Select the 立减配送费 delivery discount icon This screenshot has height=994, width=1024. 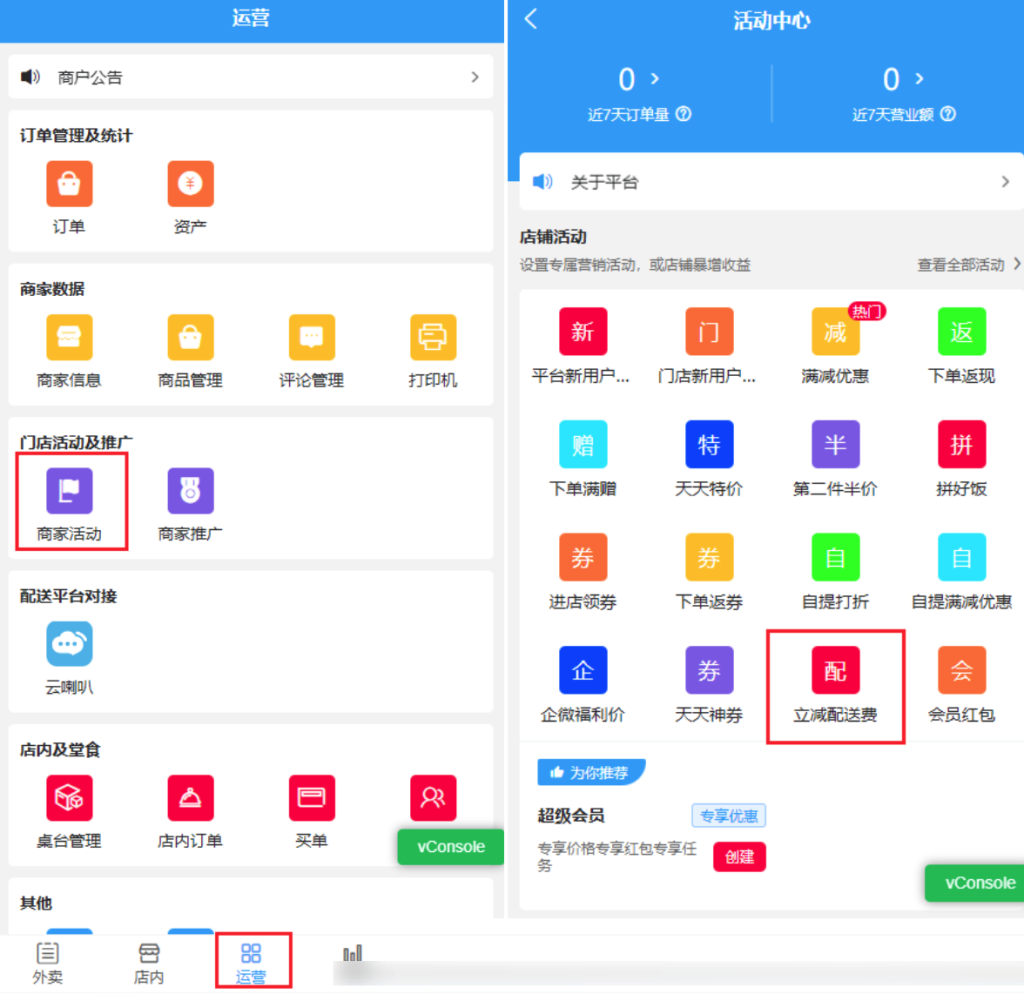835,671
